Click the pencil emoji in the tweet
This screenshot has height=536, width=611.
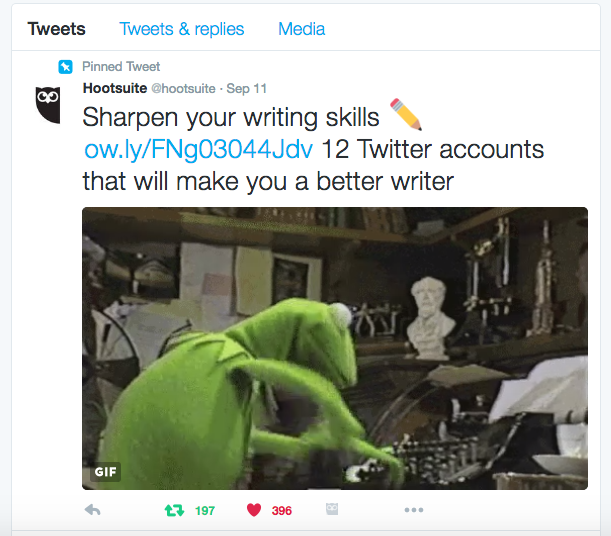(406, 114)
